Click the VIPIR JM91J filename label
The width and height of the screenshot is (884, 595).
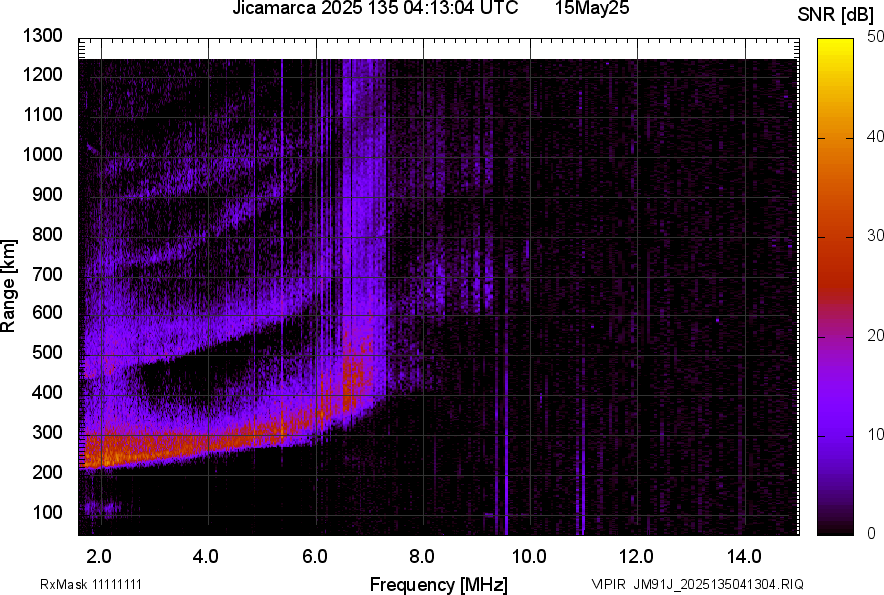tap(697, 584)
